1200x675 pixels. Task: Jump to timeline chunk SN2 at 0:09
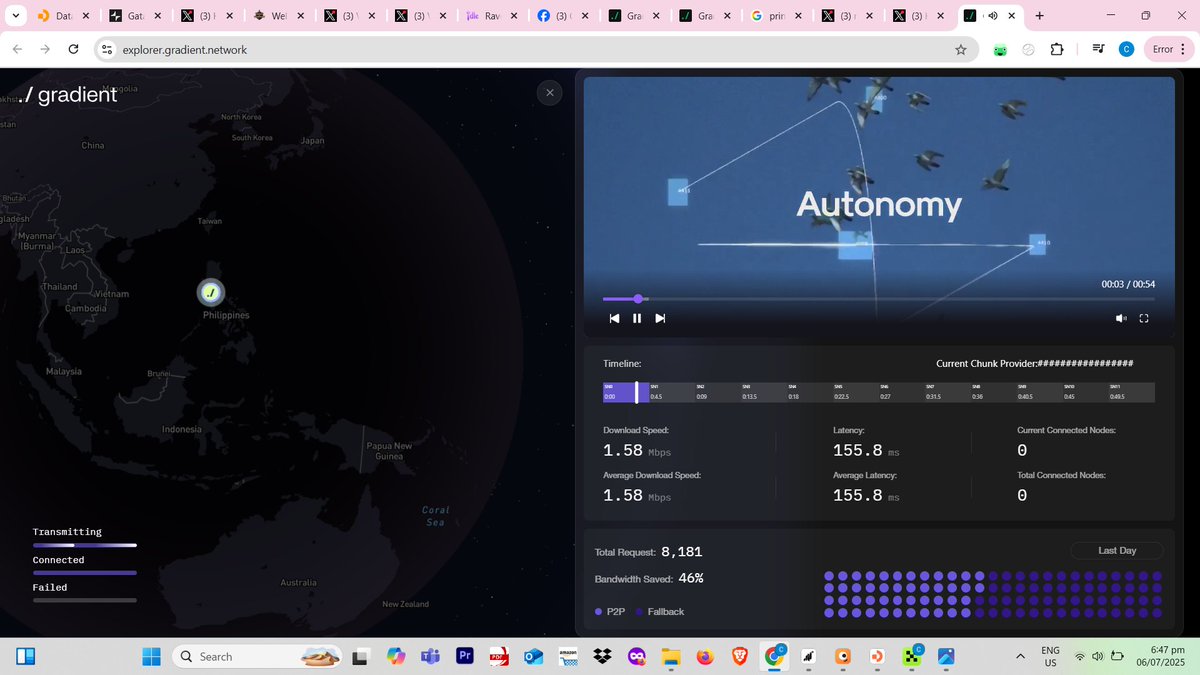717,392
